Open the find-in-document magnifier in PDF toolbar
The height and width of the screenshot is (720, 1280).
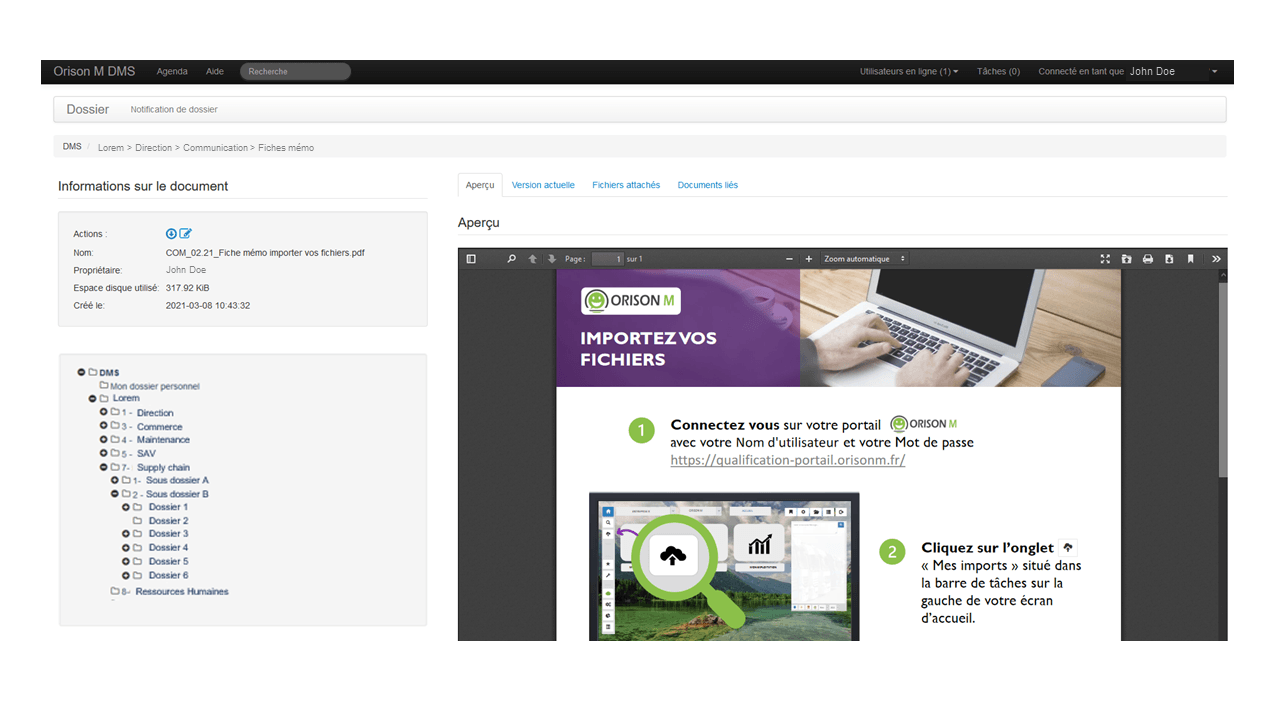pyautogui.click(x=511, y=259)
